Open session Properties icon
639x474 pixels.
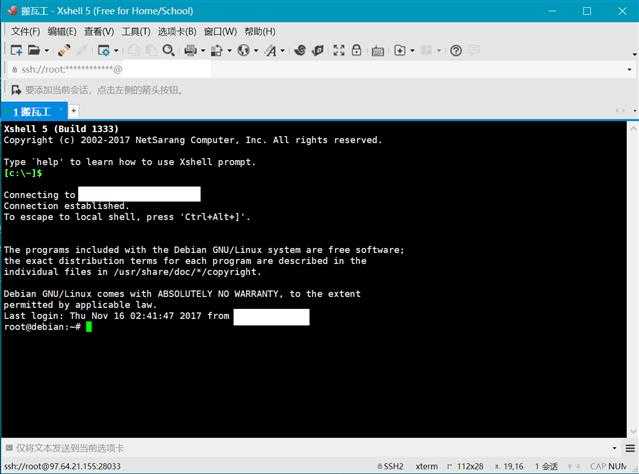pos(104,51)
